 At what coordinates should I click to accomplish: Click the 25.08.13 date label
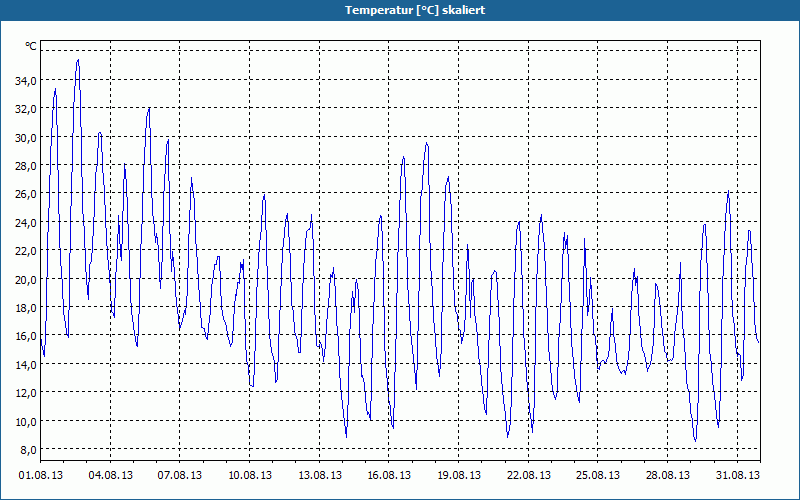click(598, 475)
